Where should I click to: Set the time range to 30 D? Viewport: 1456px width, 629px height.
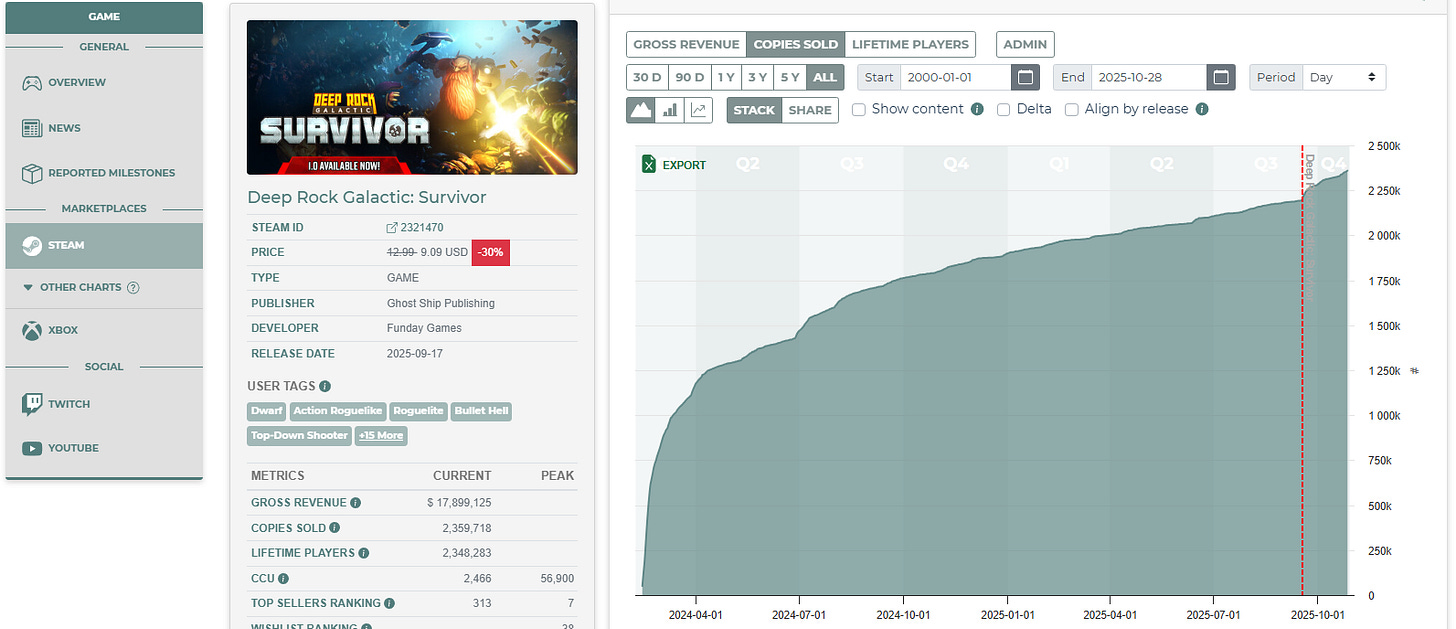[x=647, y=77]
